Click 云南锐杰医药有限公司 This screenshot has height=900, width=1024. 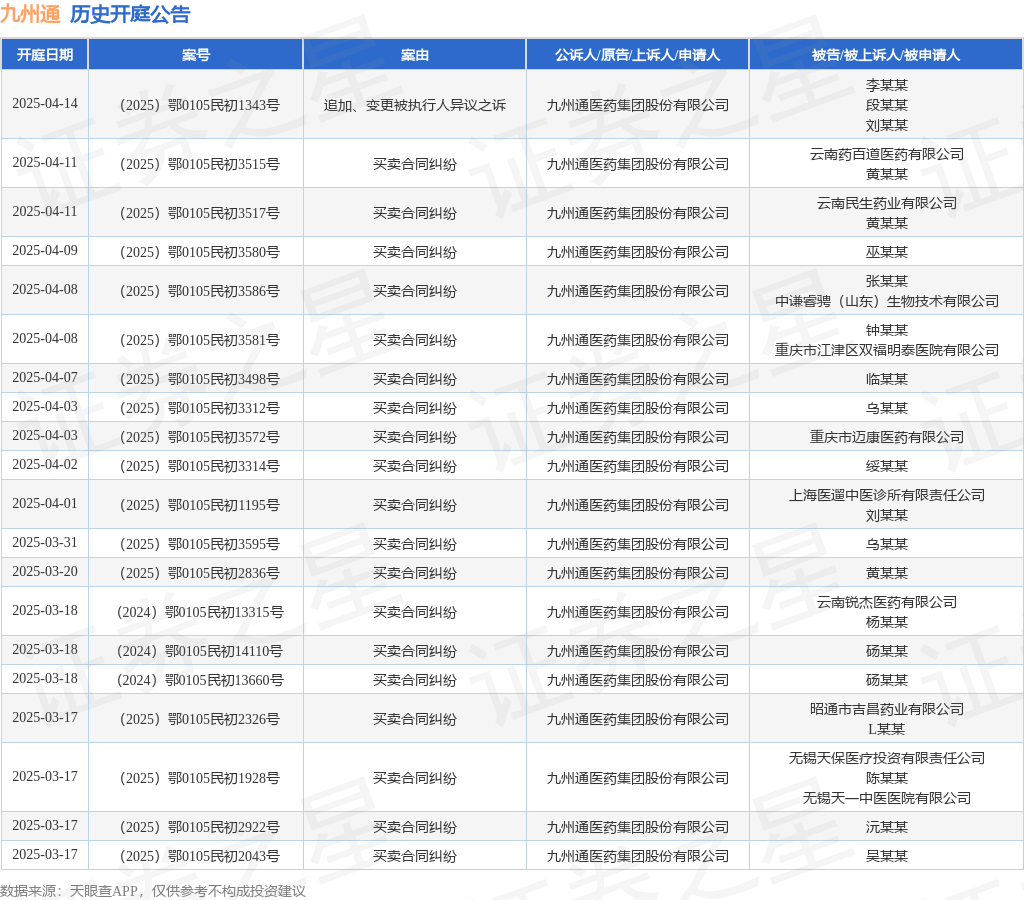(887, 602)
